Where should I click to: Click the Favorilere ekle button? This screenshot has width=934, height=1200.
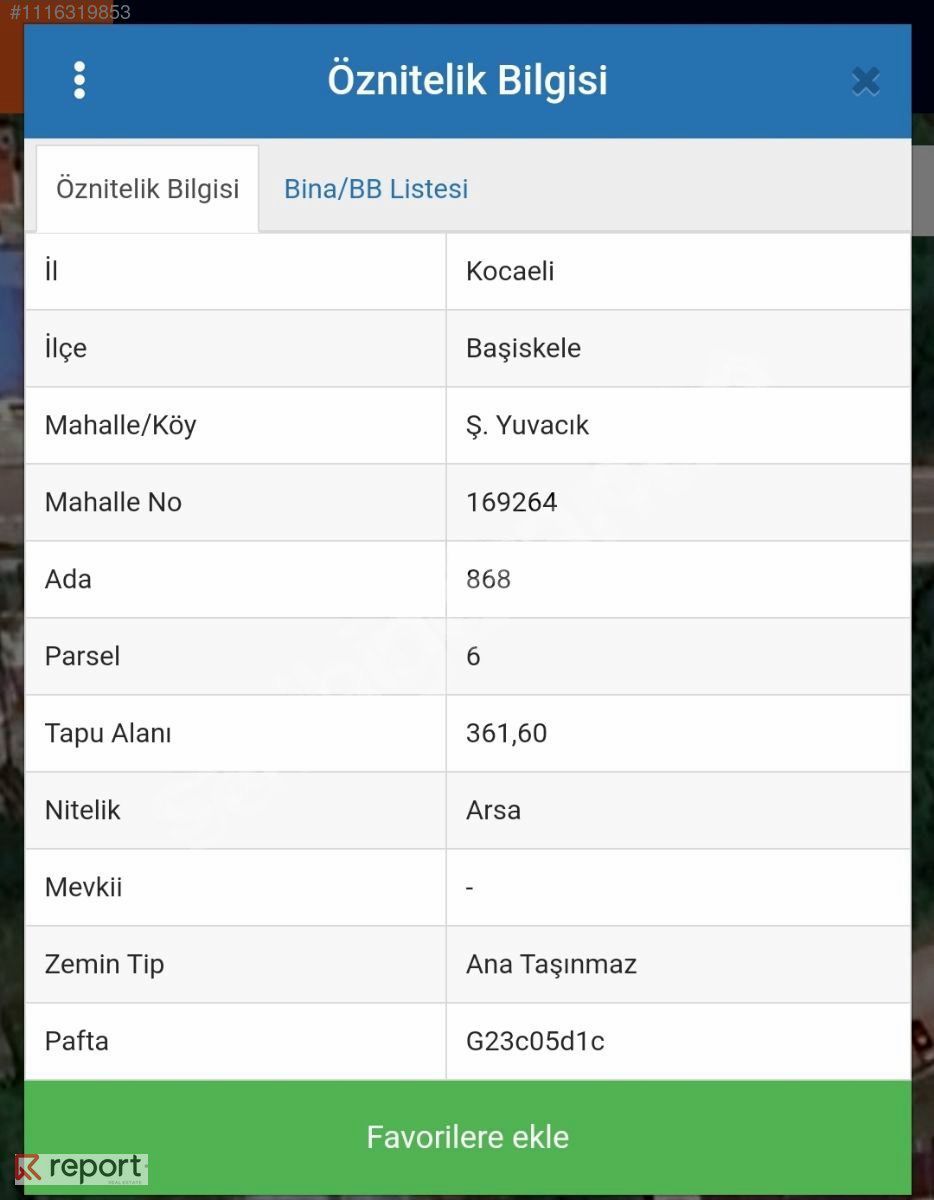(x=468, y=1137)
